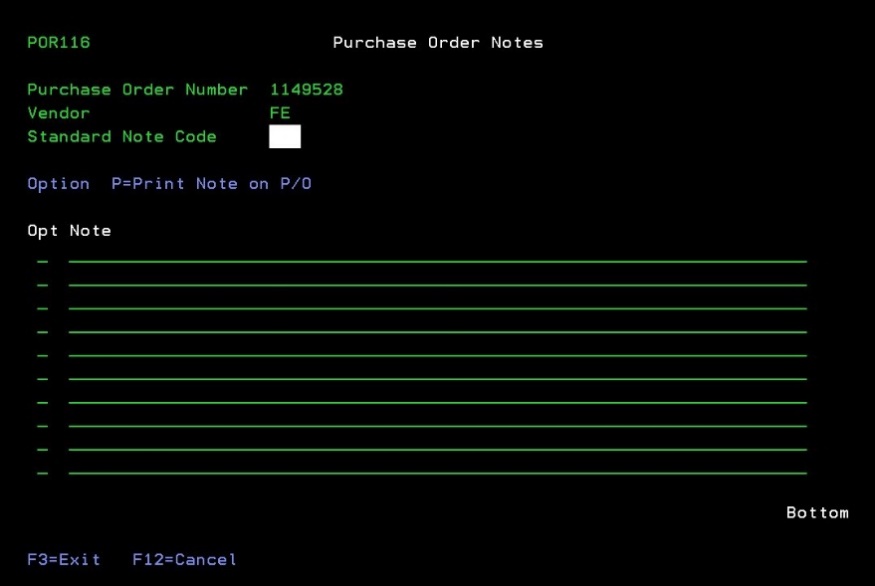Screen dimensions: 875x586
Task: Click the Purchase Order Number value 1149528
Action: pyautogui.click(x=306, y=90)
